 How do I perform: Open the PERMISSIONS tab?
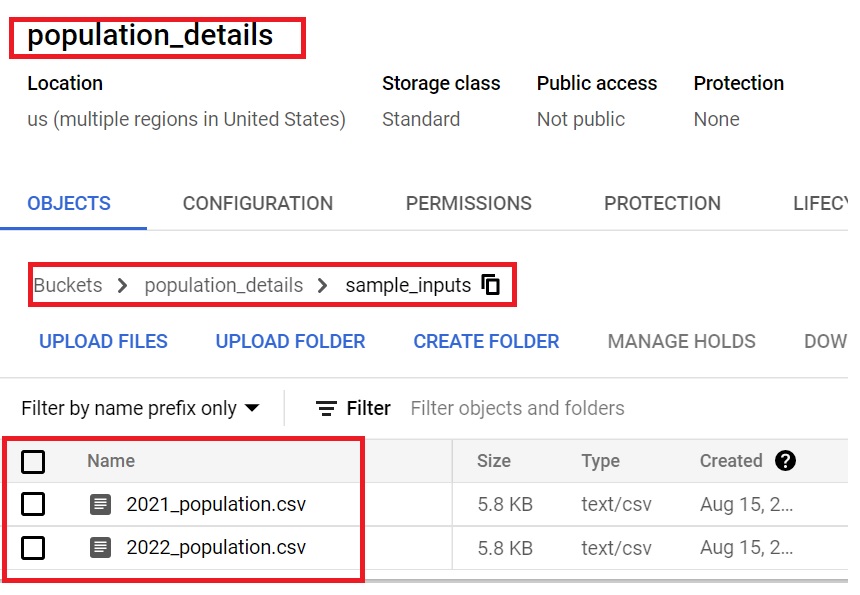click(468, 203)
